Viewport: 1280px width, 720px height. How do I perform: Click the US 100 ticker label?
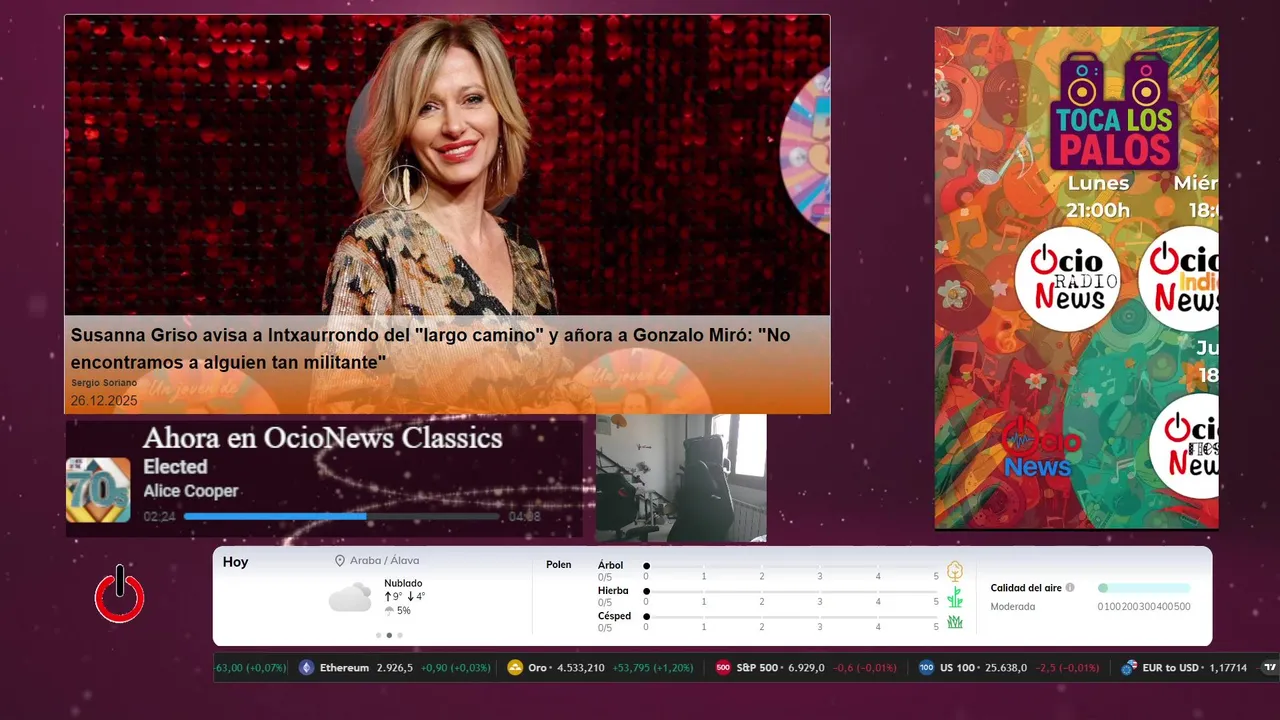[957, 668]
